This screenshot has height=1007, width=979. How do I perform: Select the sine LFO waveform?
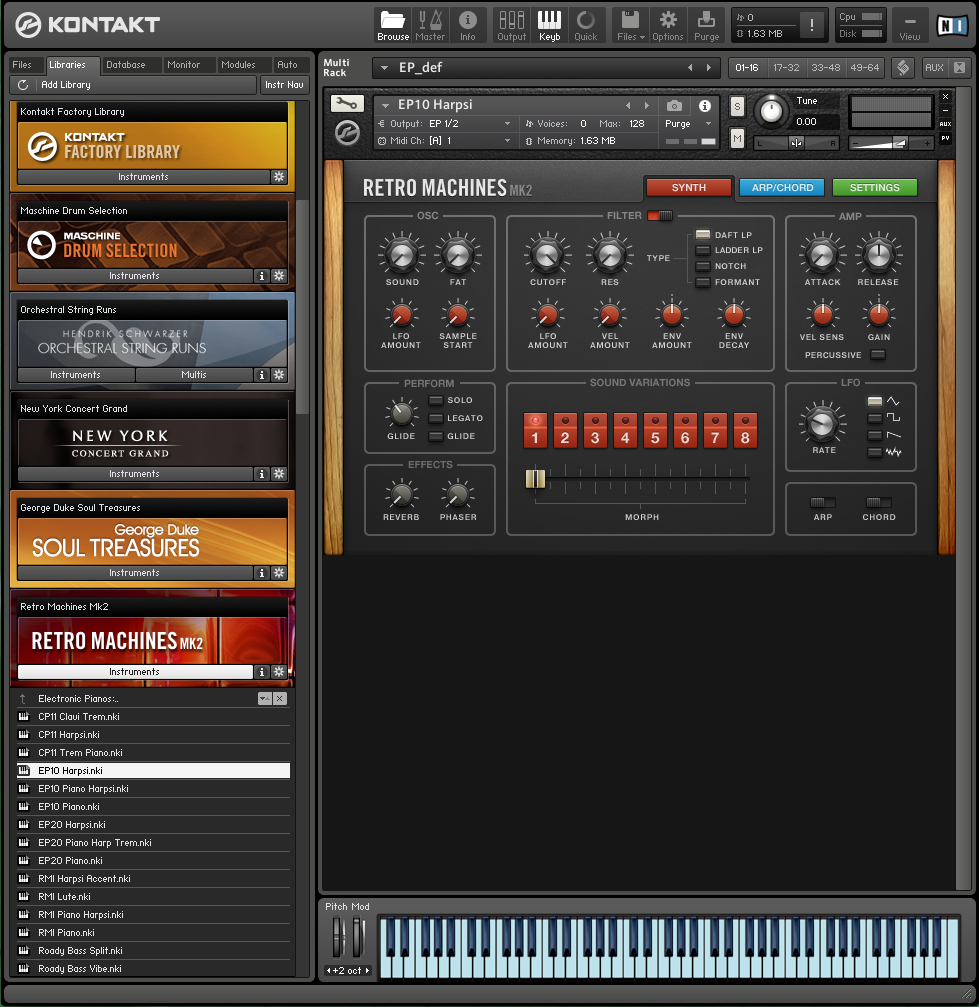click(x=875, y=401)
